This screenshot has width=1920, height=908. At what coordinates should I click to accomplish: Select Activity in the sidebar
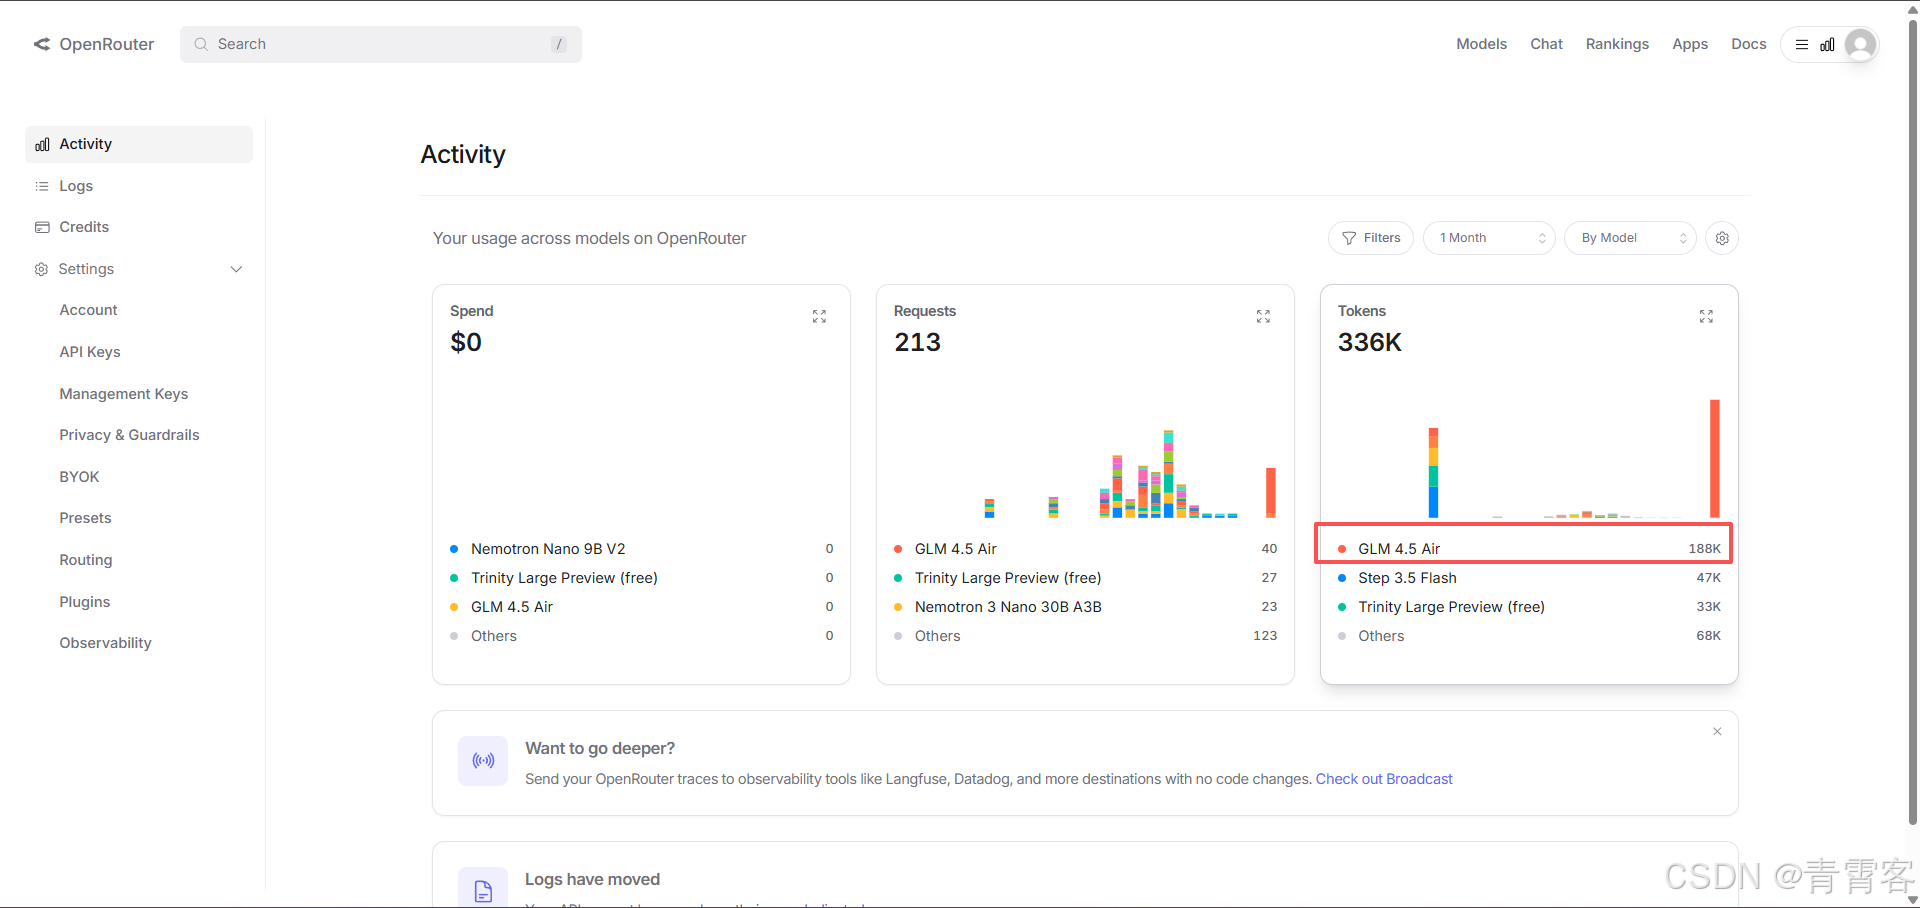139,144
